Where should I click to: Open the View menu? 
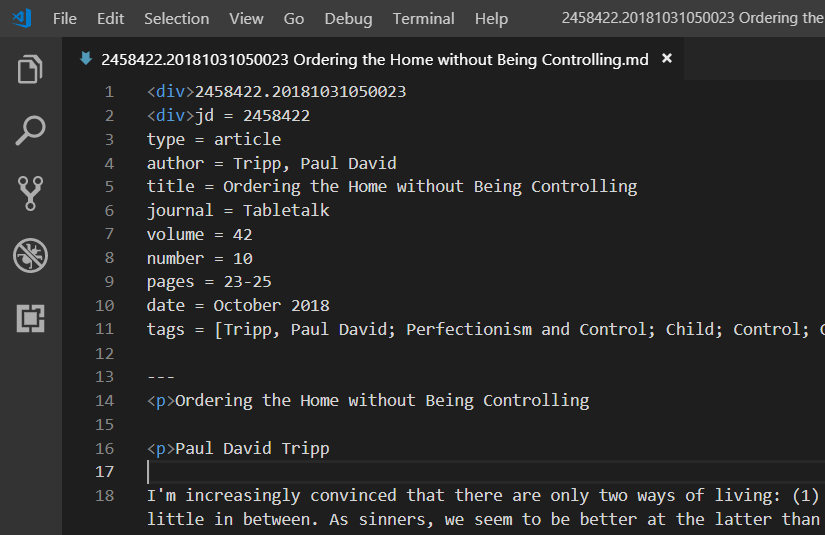point(246,19)
